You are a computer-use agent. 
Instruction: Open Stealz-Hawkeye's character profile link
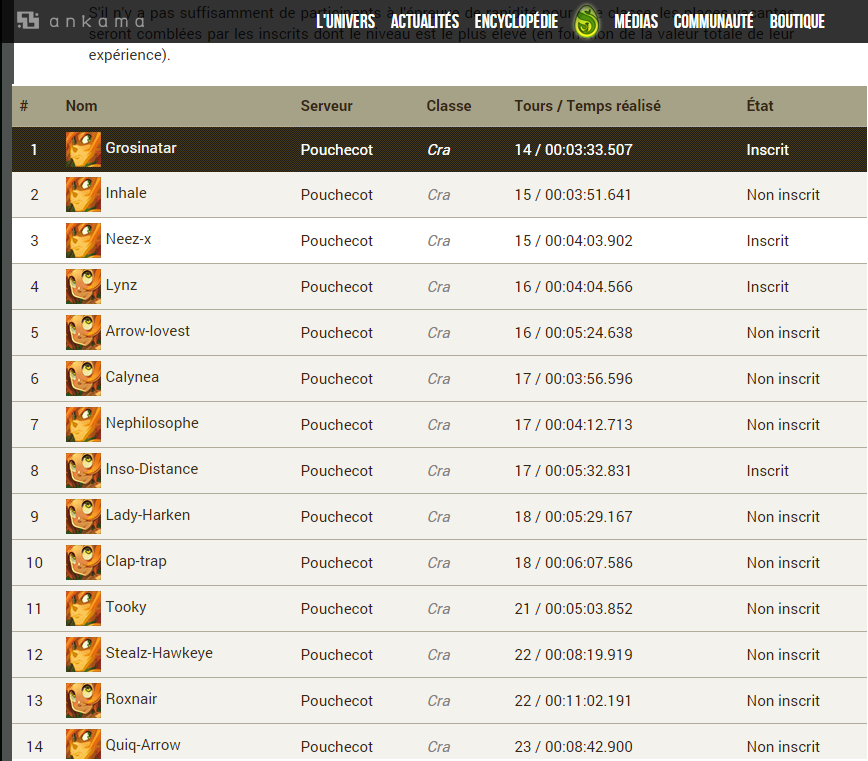point(159,653)
